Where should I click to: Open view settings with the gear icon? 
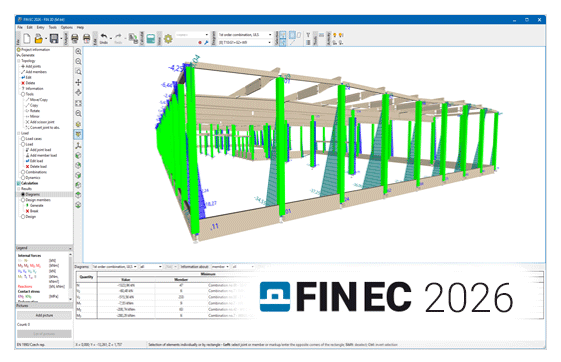tap(168, 38)
